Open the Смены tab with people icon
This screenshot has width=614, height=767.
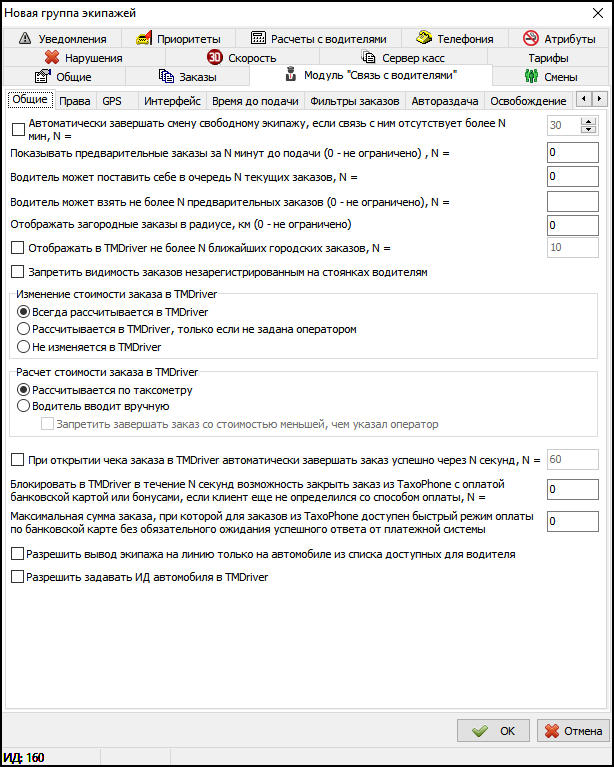coord(551,77)
